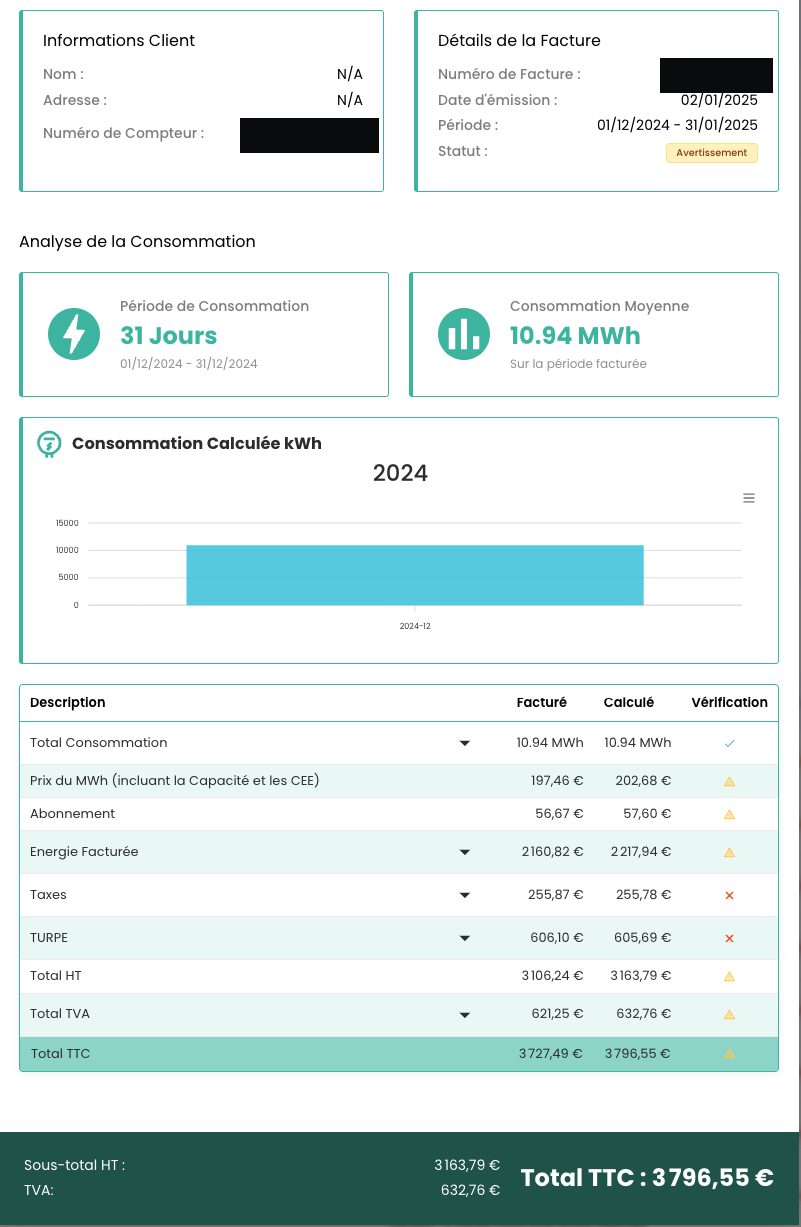Click the footer Total TTC : 3 796,55 €
This screenshot has height=1227, width=801.
click(647, 1177)
